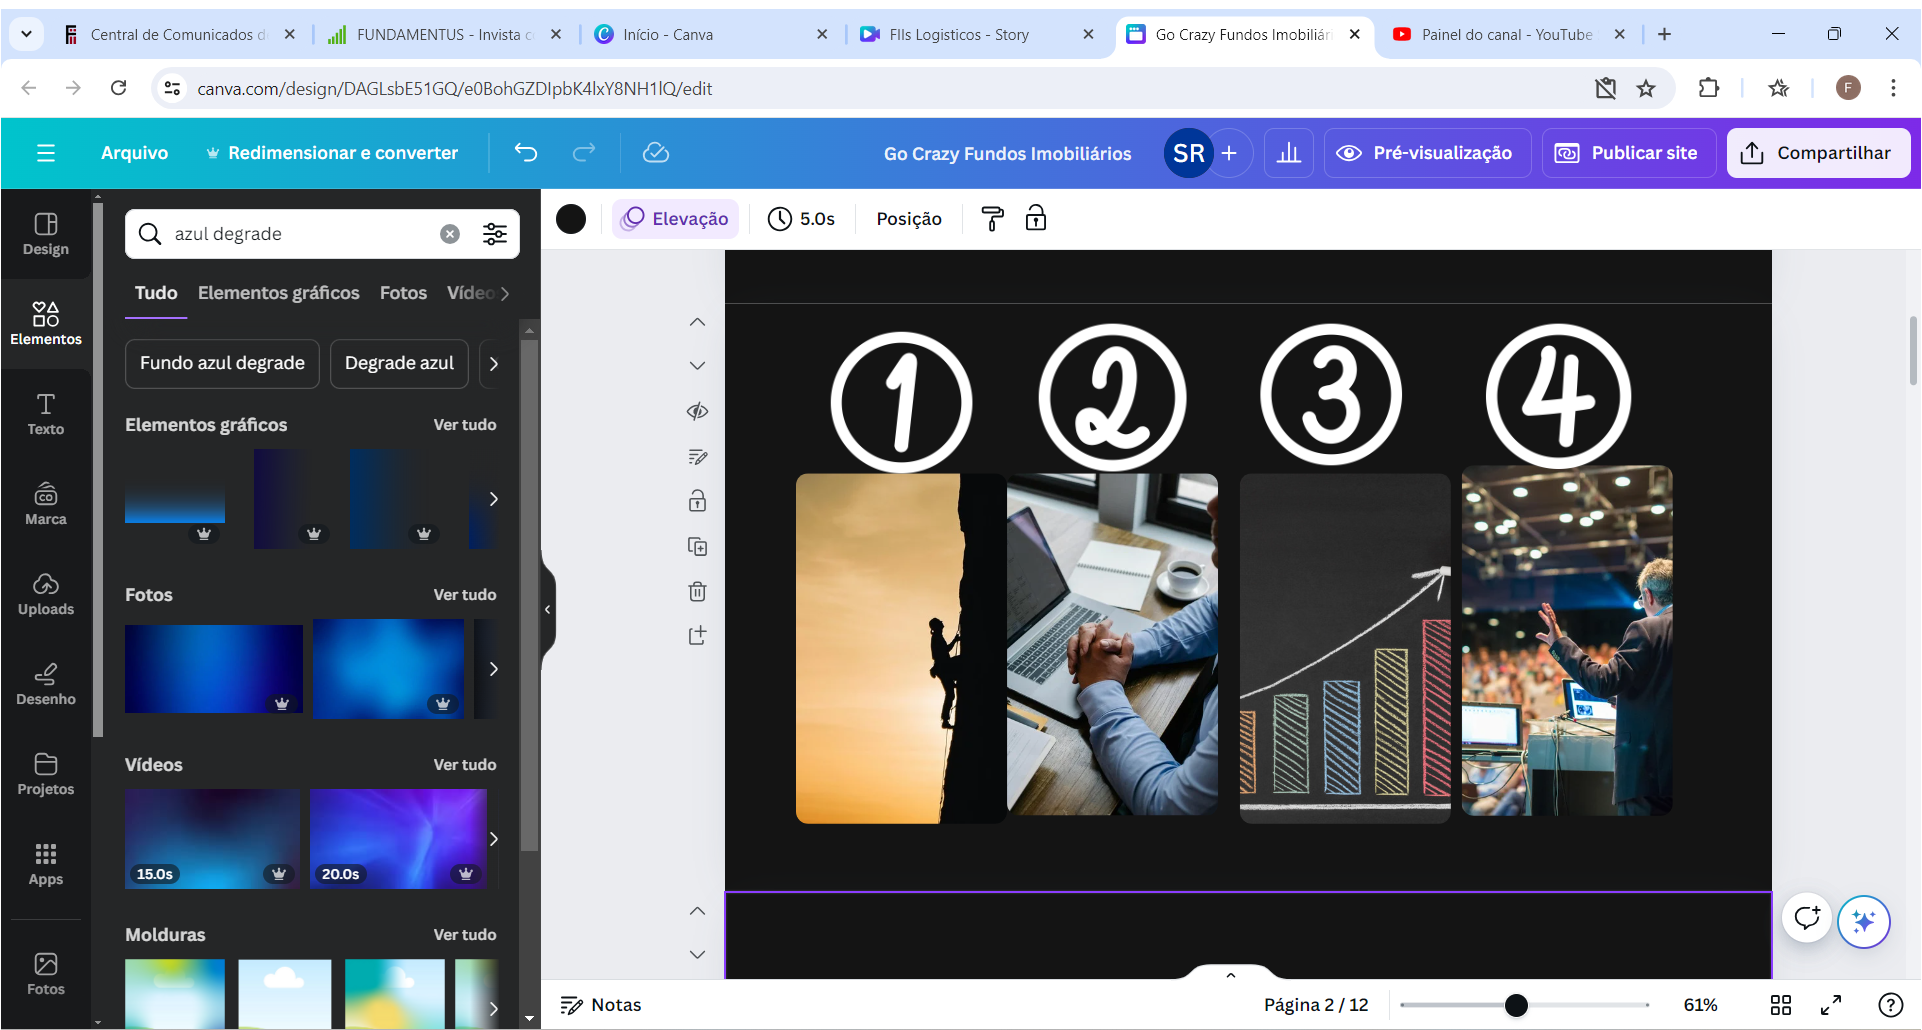Open the Arquivo menu
Screen dimensions: 1922x1030
tap(134, 153)
